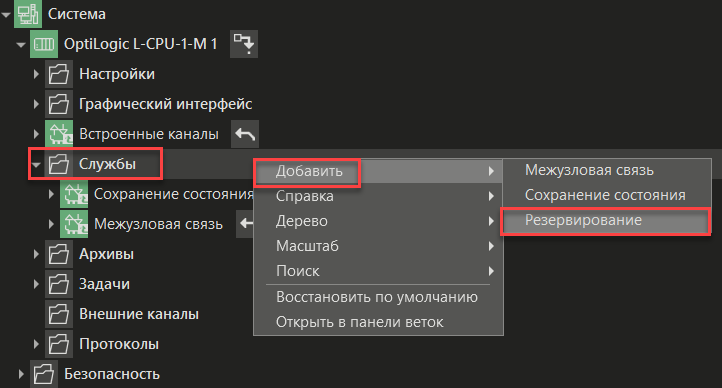Select the Графический интерфейс tree label
This screenshot has width=722, height=388.
[x=166, y=104]
